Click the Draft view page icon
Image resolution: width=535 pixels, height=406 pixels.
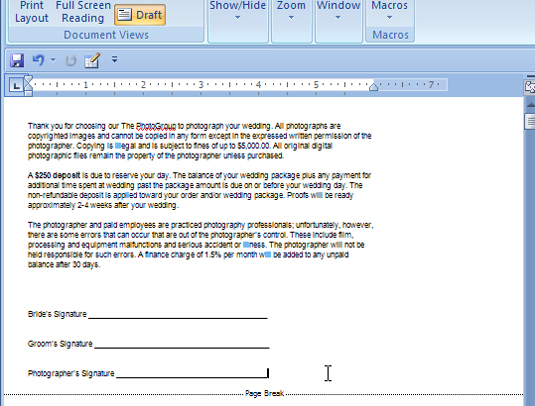(125, 15)
